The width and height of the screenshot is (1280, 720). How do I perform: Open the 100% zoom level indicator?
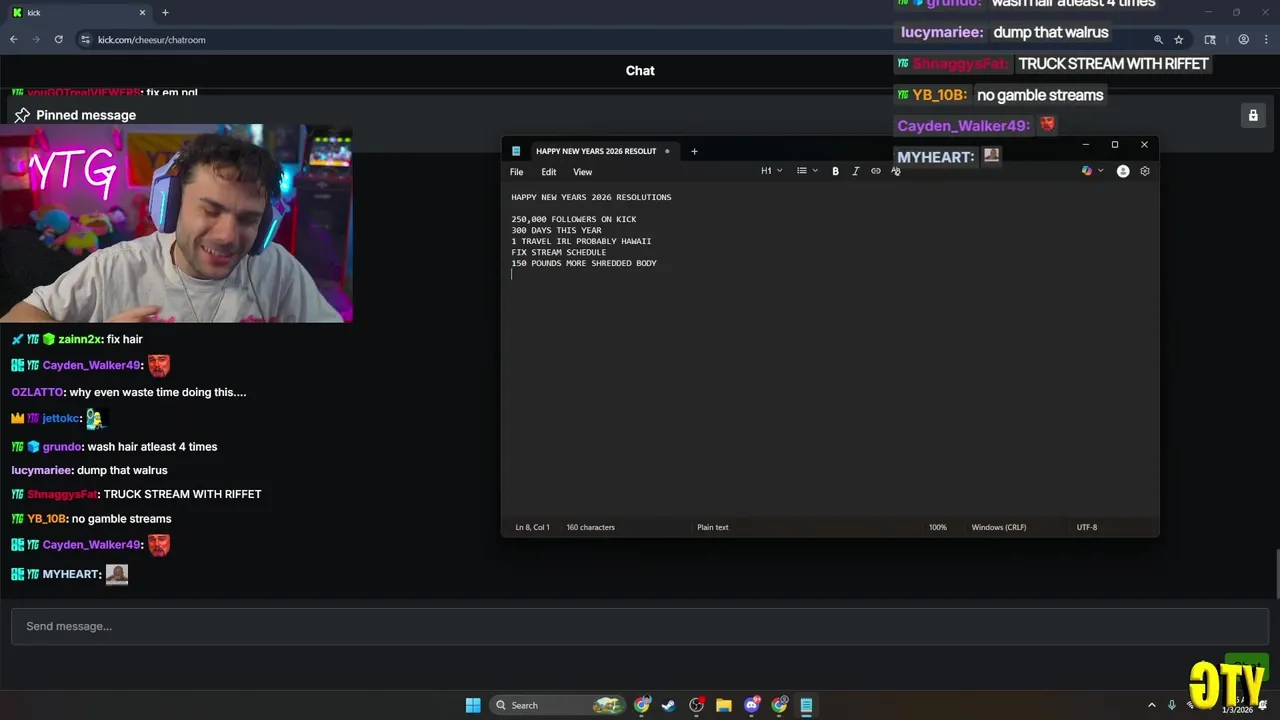tap(937, 527)
